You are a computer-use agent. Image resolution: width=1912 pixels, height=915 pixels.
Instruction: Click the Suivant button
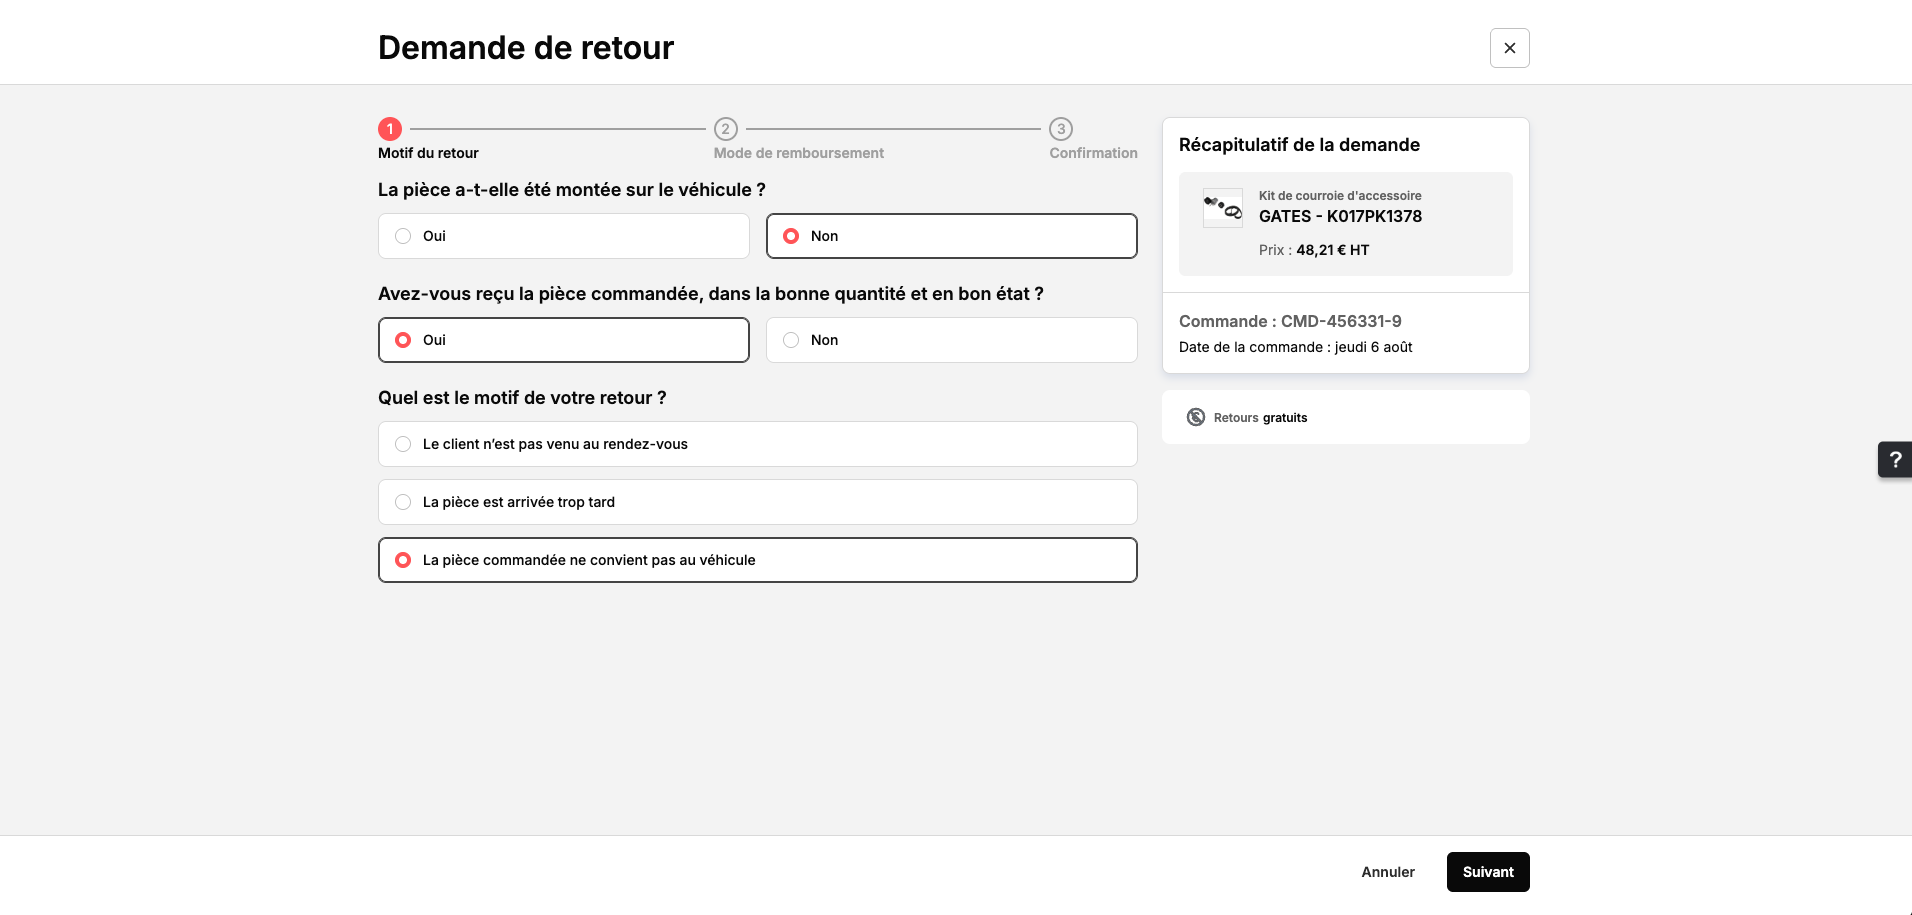tap(1488, 872)
